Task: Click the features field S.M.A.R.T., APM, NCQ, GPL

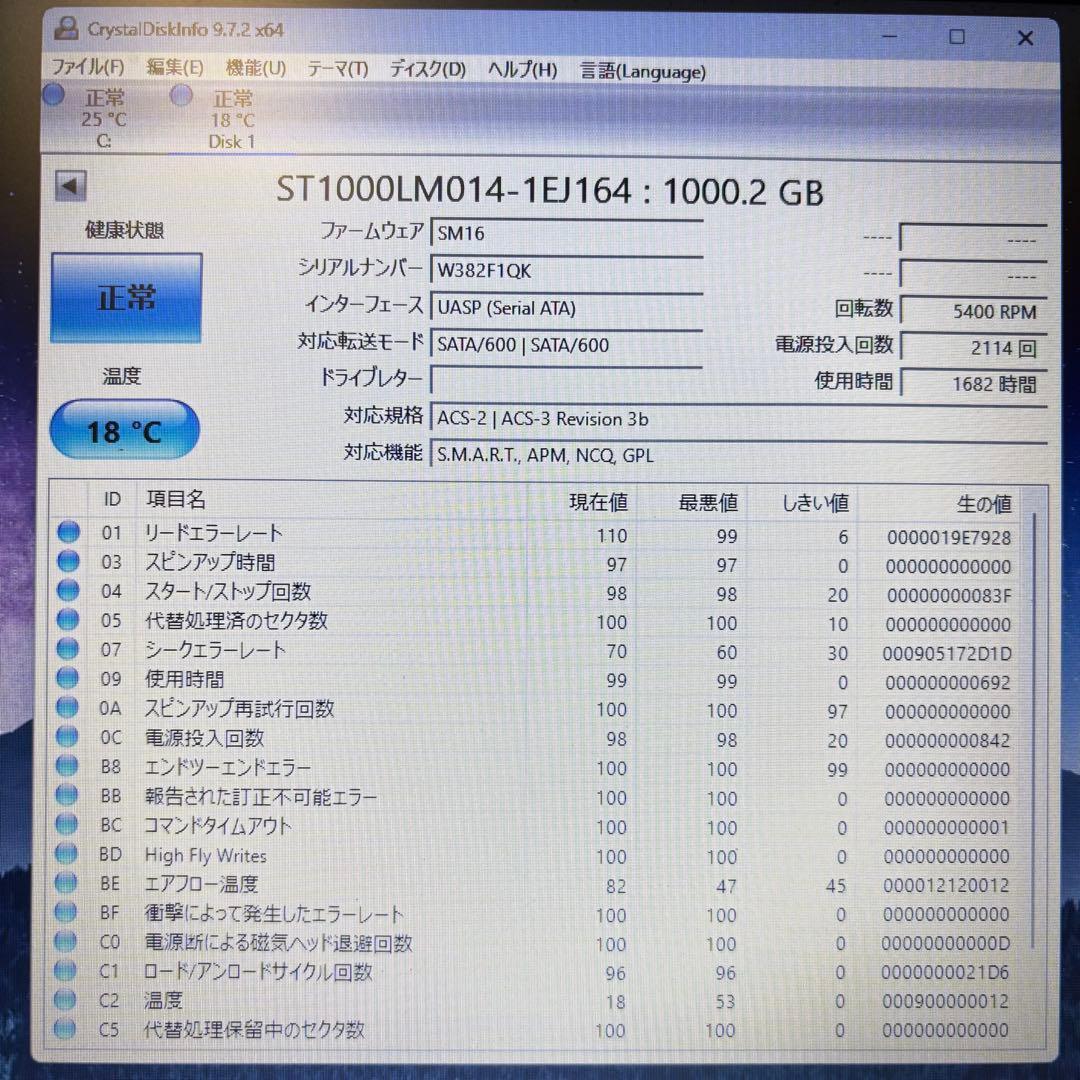Action: tap(738, 455)
